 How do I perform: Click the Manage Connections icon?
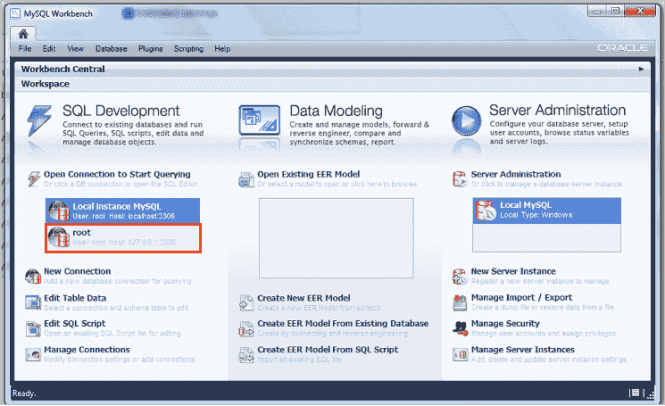coord(33,355)
